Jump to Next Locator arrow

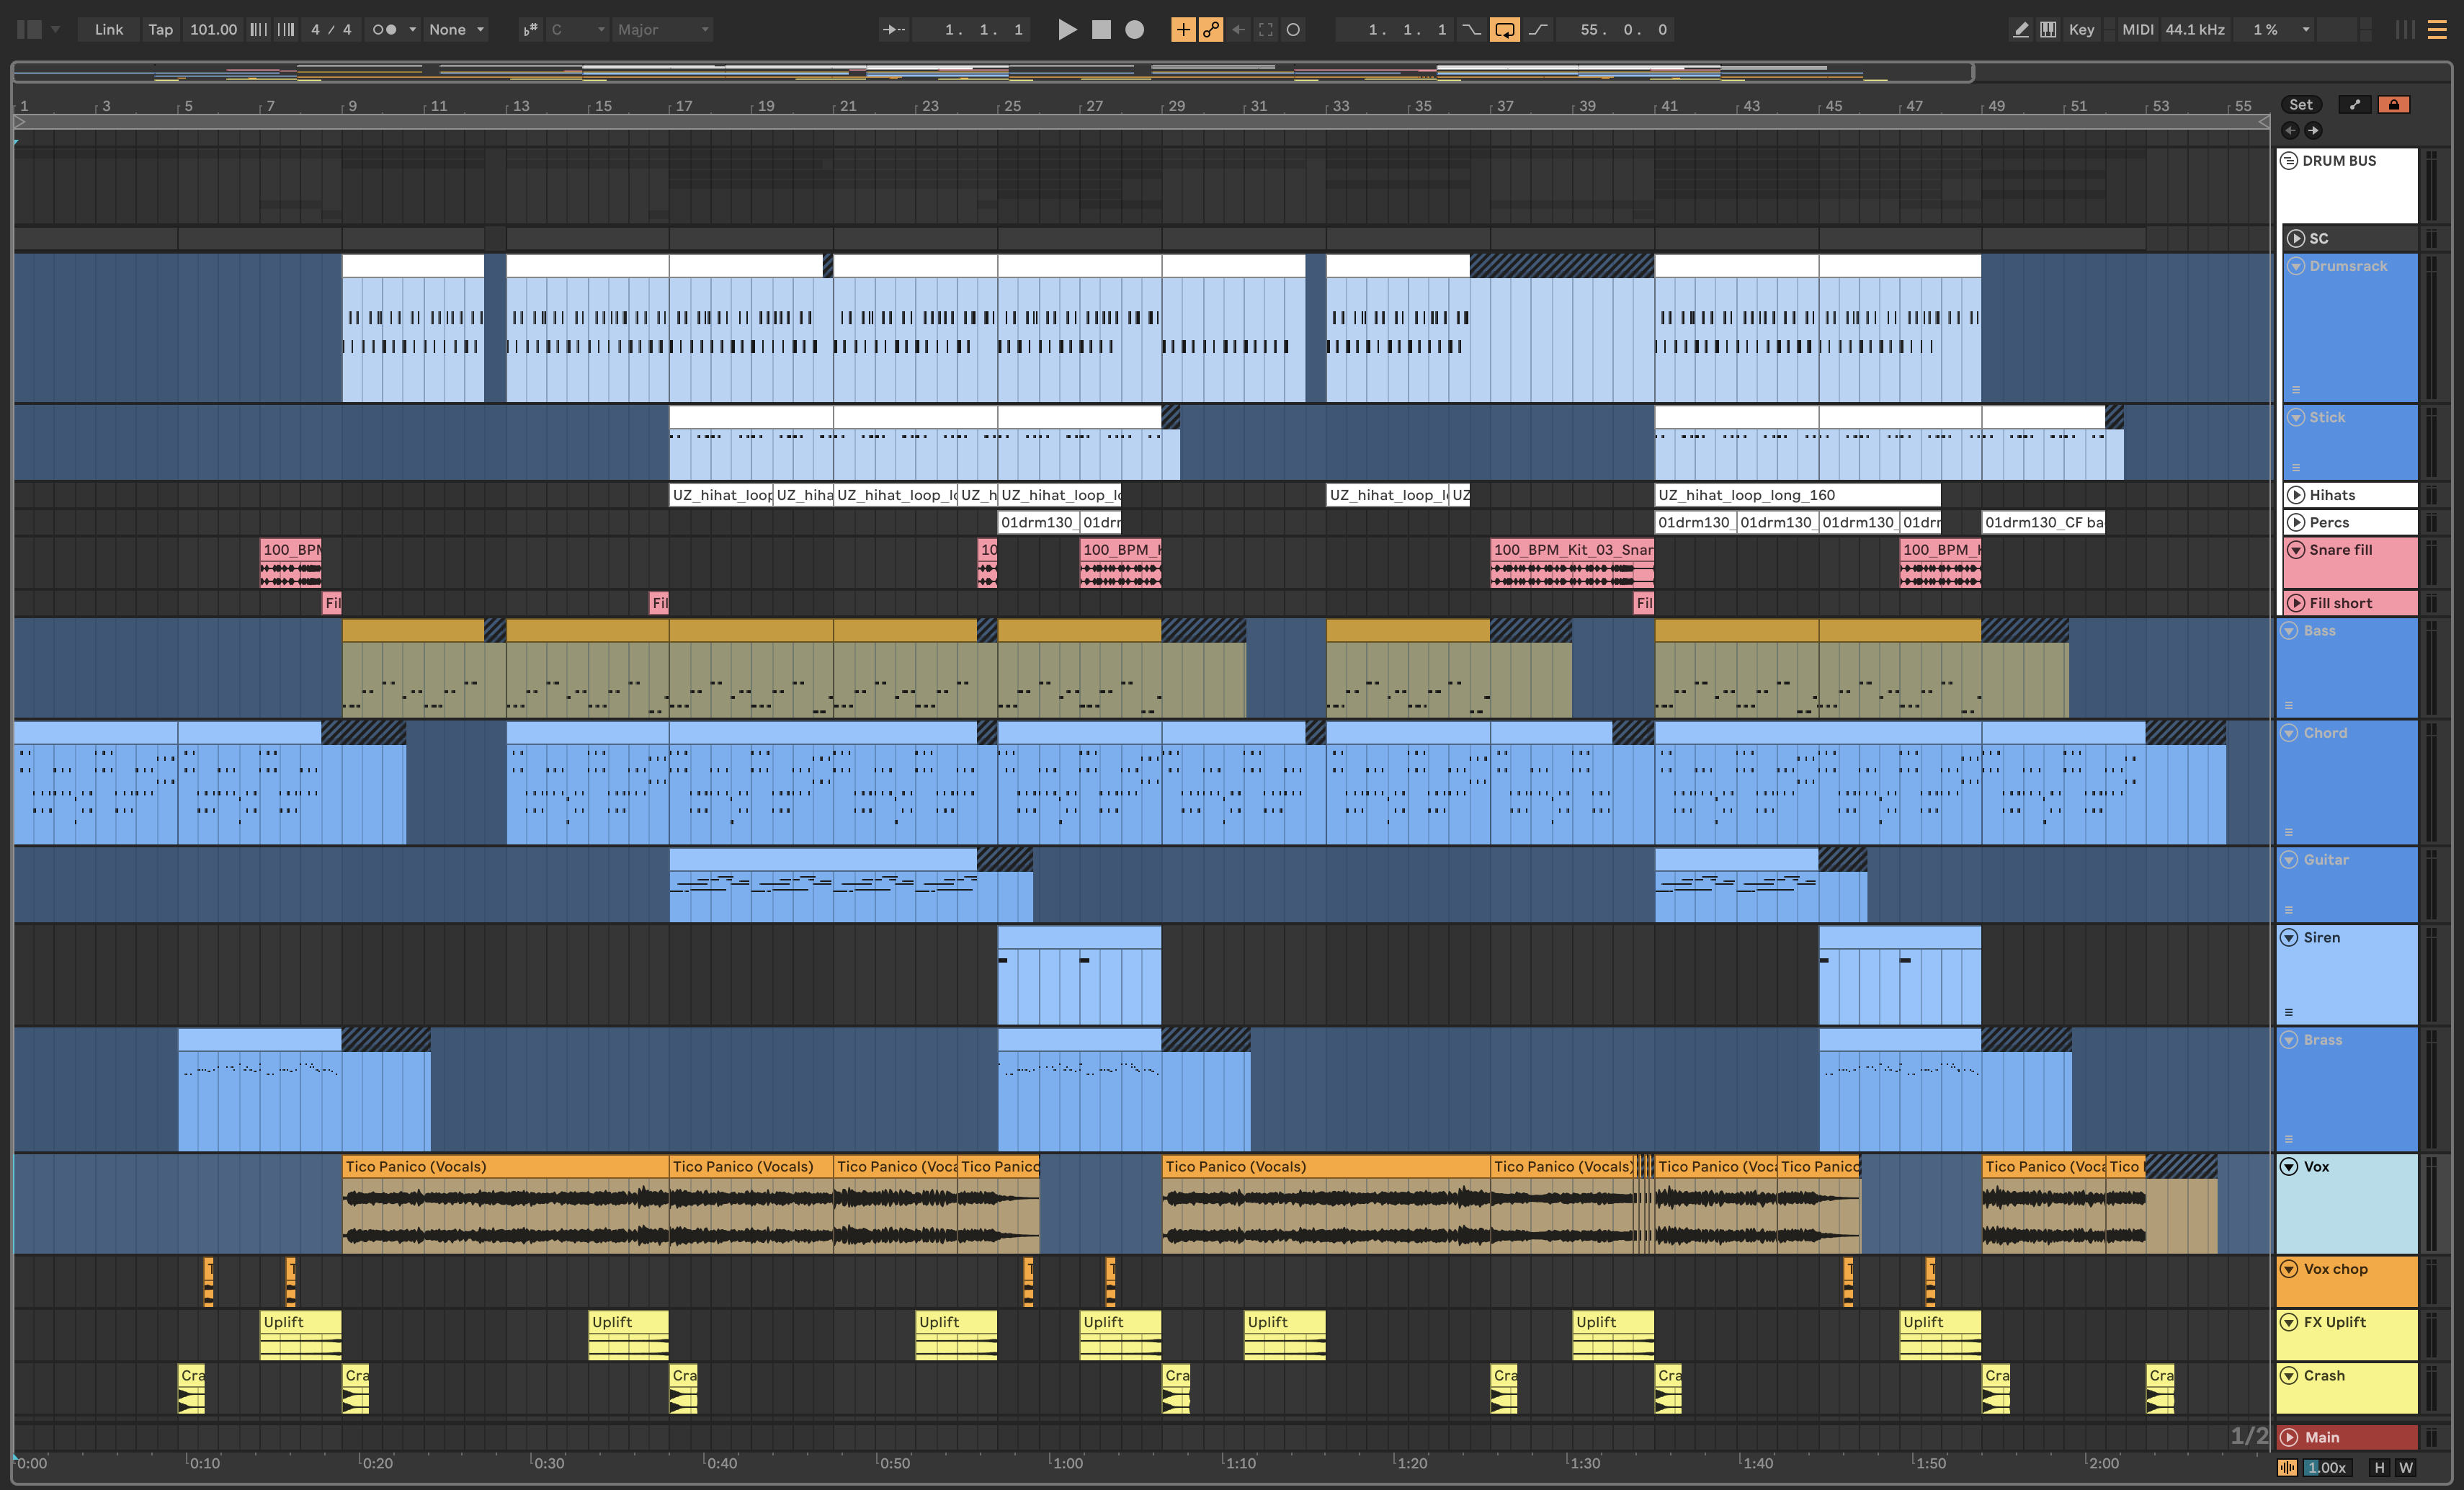tap(2313, 130)
